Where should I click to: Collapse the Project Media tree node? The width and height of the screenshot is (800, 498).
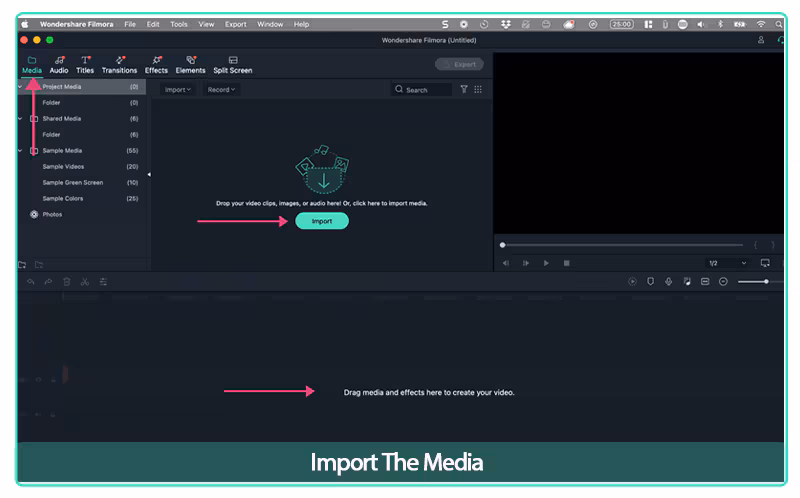[20, 87]
